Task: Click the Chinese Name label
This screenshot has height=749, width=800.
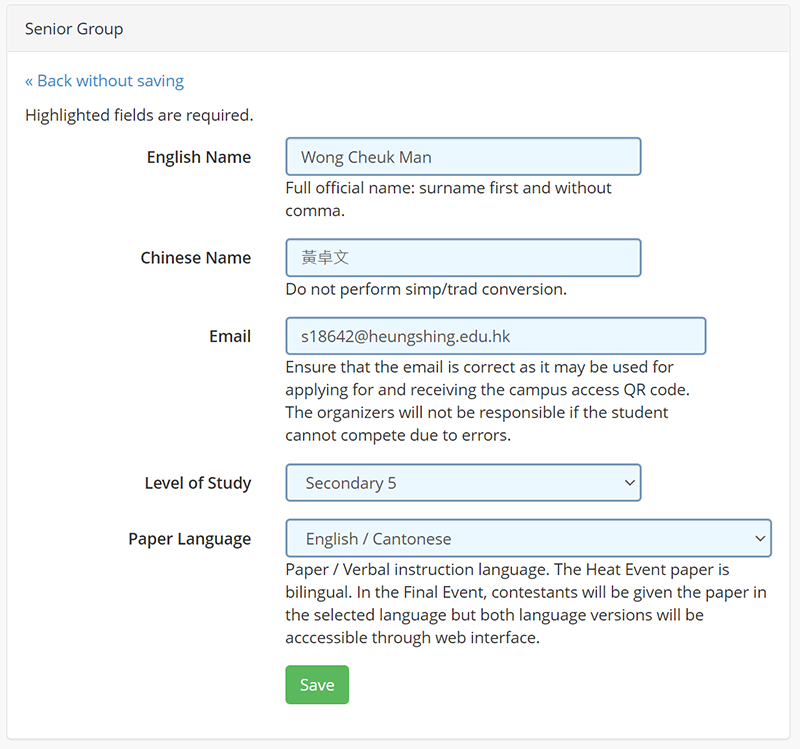Action: (195, 258)
